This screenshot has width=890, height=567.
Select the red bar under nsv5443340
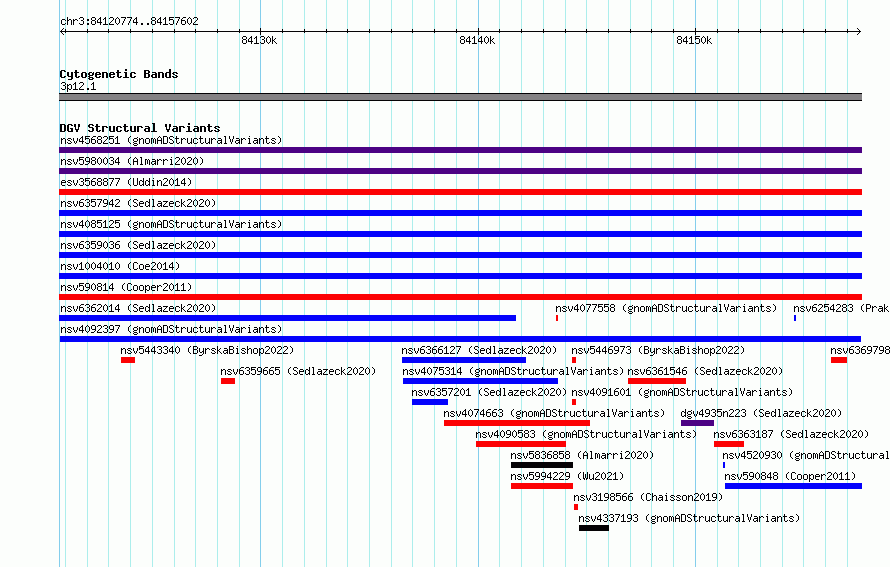point(128,360)
